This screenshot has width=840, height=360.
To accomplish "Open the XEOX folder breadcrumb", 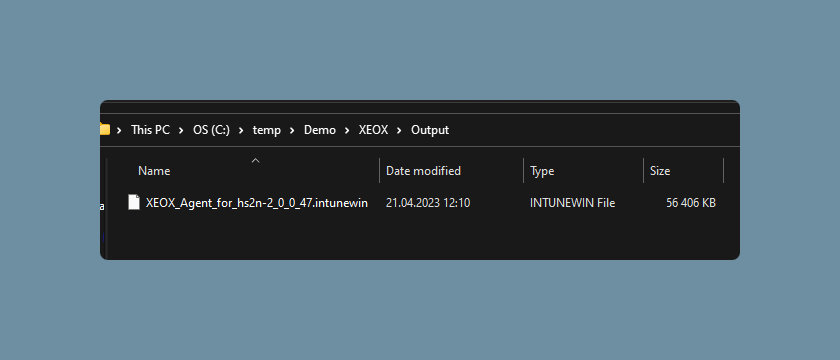I will [373, 130].
